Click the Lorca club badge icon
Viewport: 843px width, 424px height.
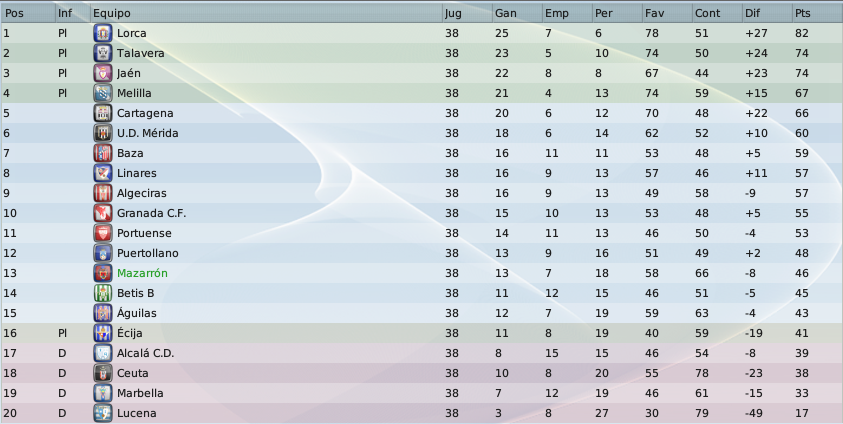pyautogui.click(x=103, y=33)
